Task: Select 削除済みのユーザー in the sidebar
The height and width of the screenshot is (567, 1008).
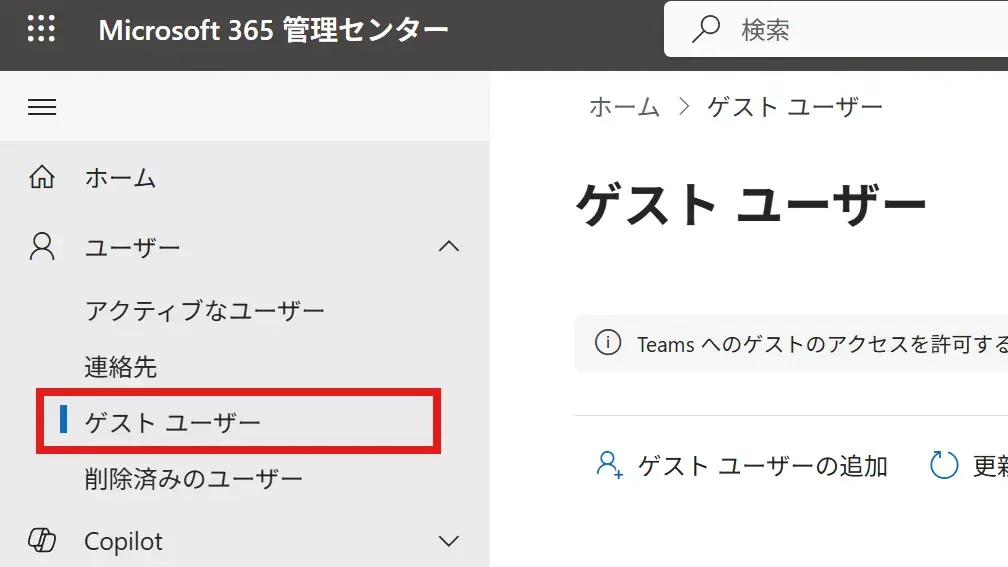Action: click(194, 478)
